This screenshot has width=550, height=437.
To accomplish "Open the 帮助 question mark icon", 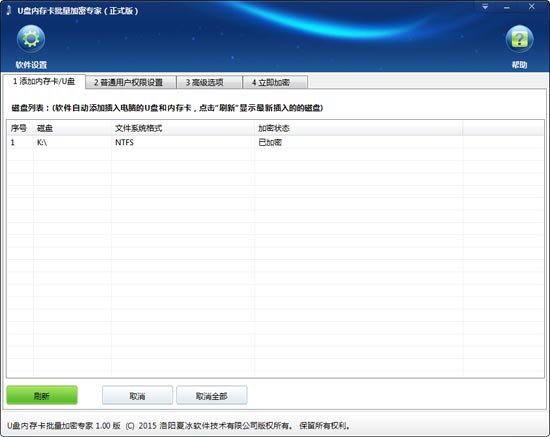I will pyautogui.click(x=519, y=39).
